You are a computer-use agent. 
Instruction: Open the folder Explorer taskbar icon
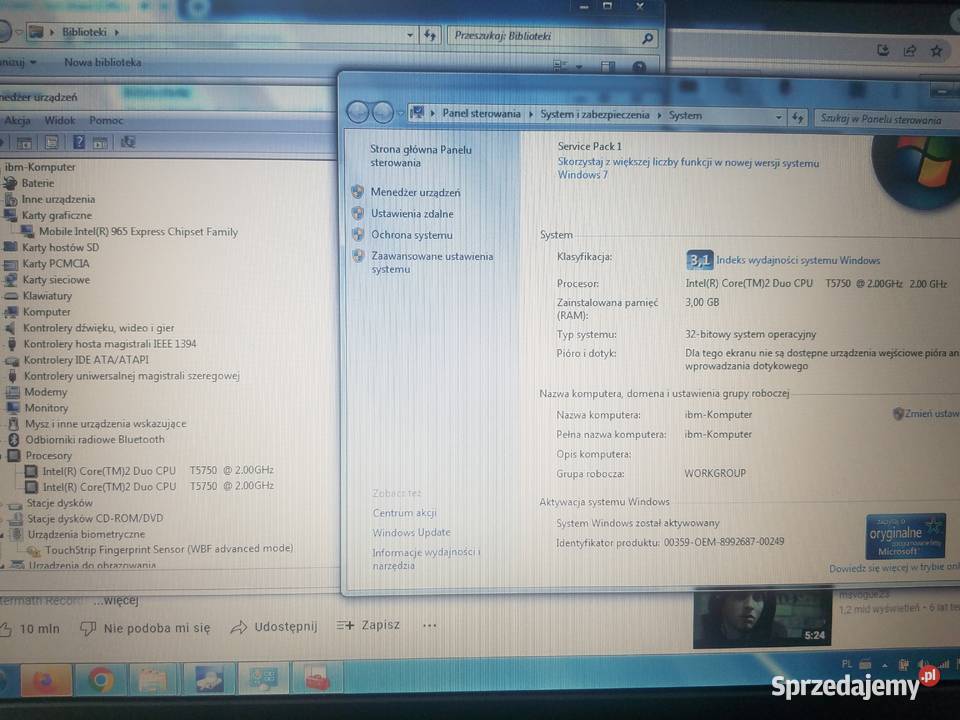pos(154,680)
